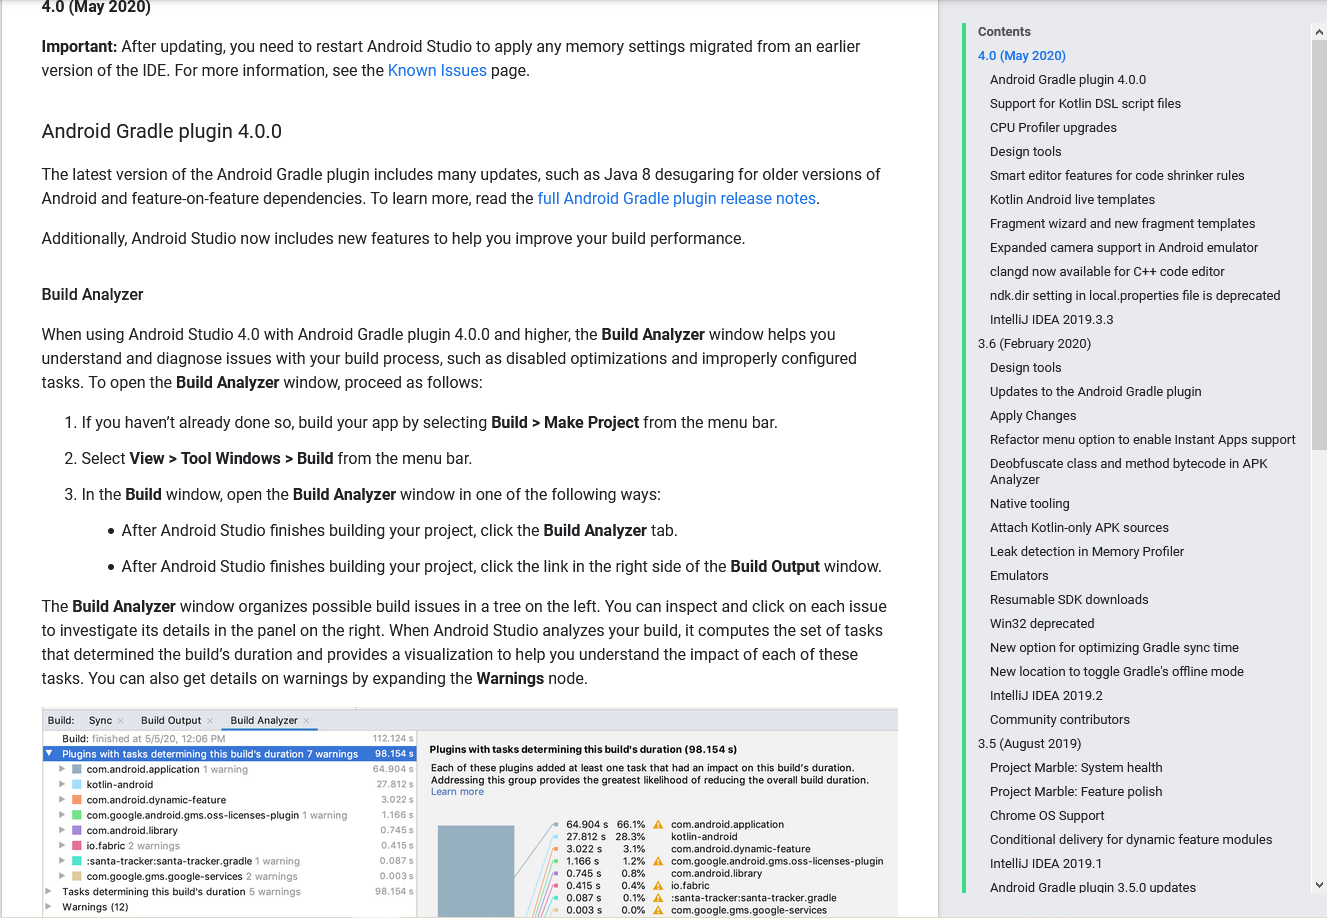Expand oss-licenses-plugin tree node
The height and width of the screenshot is (918, 1327).
click(x=62, y=815)
